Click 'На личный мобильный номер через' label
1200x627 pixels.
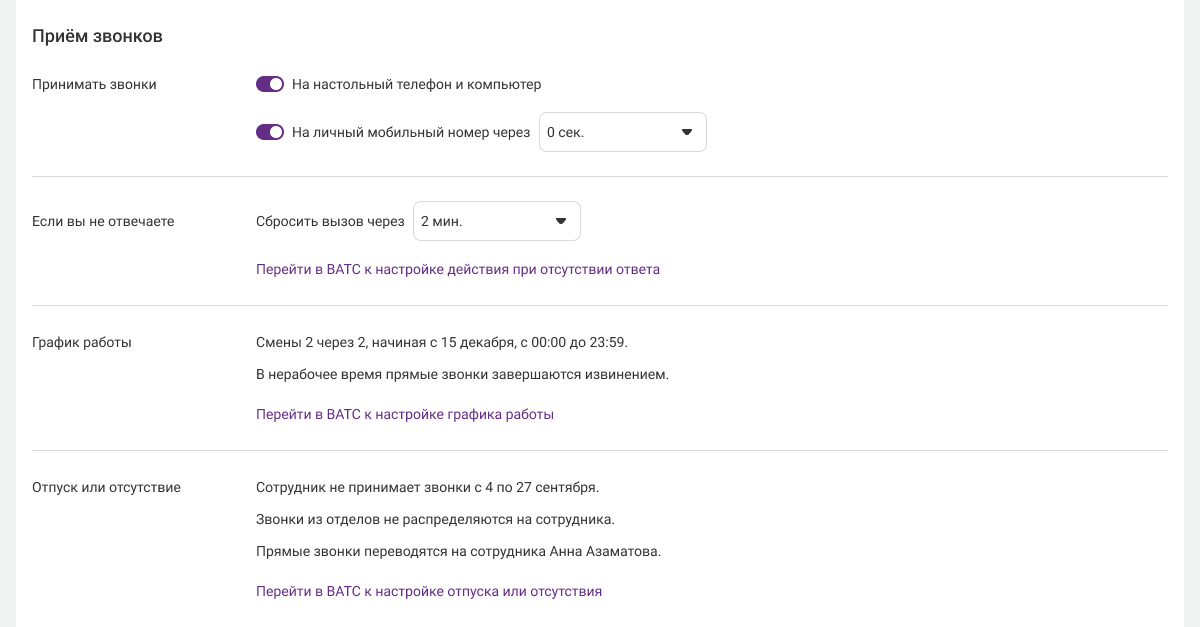411,132
